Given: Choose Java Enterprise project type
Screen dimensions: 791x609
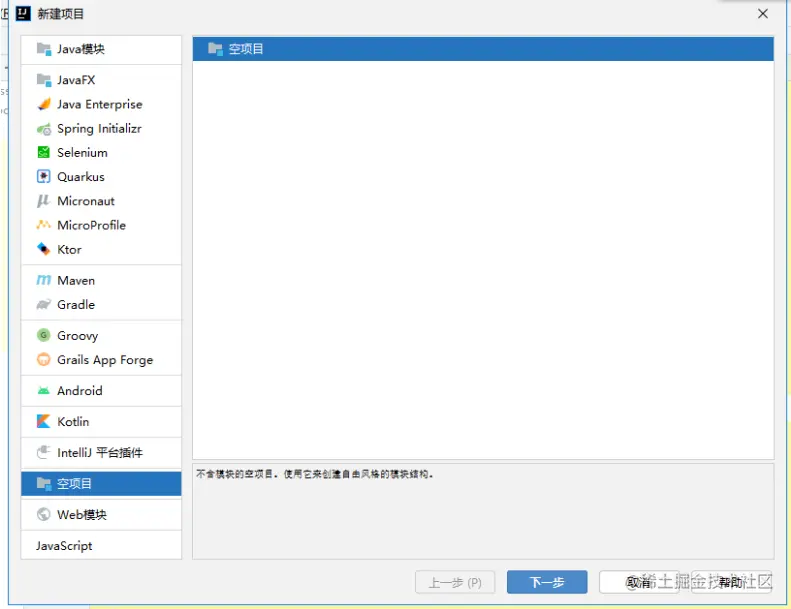Looking at the screenshot, I should pos(101,104).
